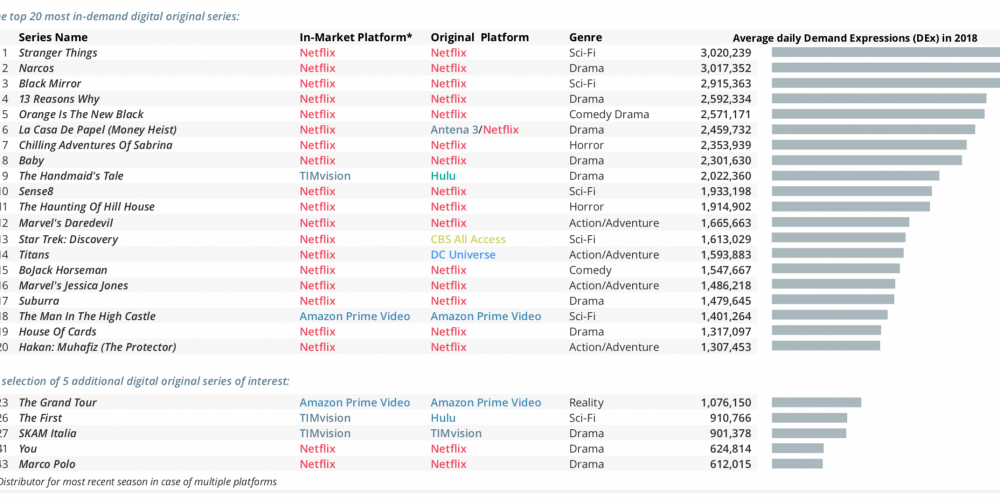
Task: Click the La Casa De Papel (Money Heist) title
Action: coord(98,130)
